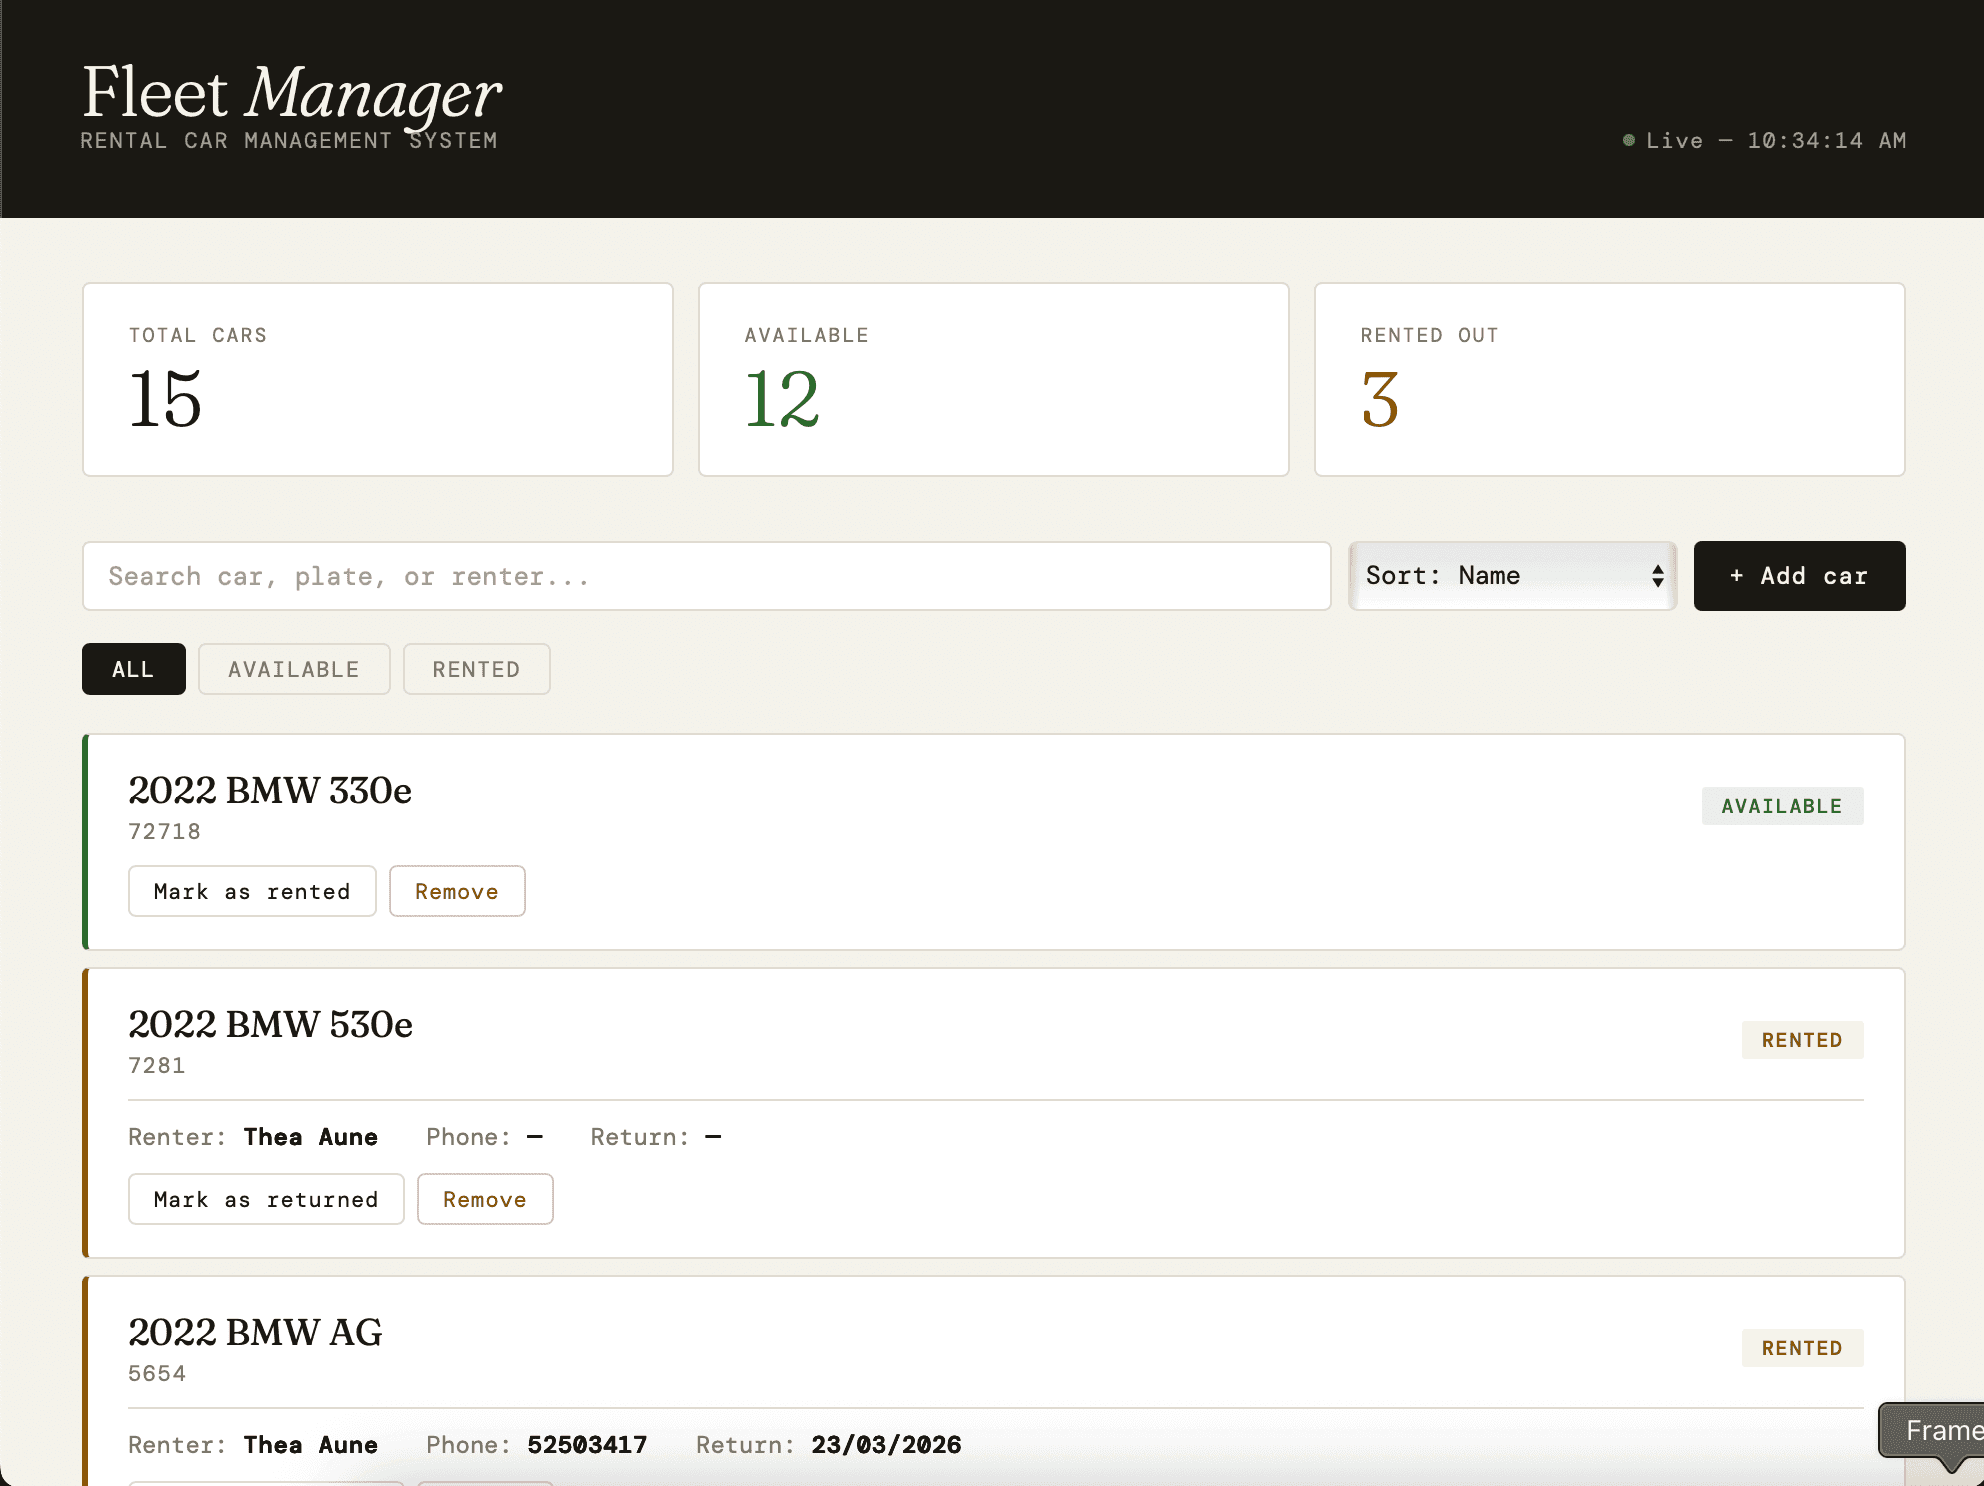Viewport: 1984px width, 1486px height.
Task: Focus the Search car, plate, or renter field
Action: [x=707, y=576]
